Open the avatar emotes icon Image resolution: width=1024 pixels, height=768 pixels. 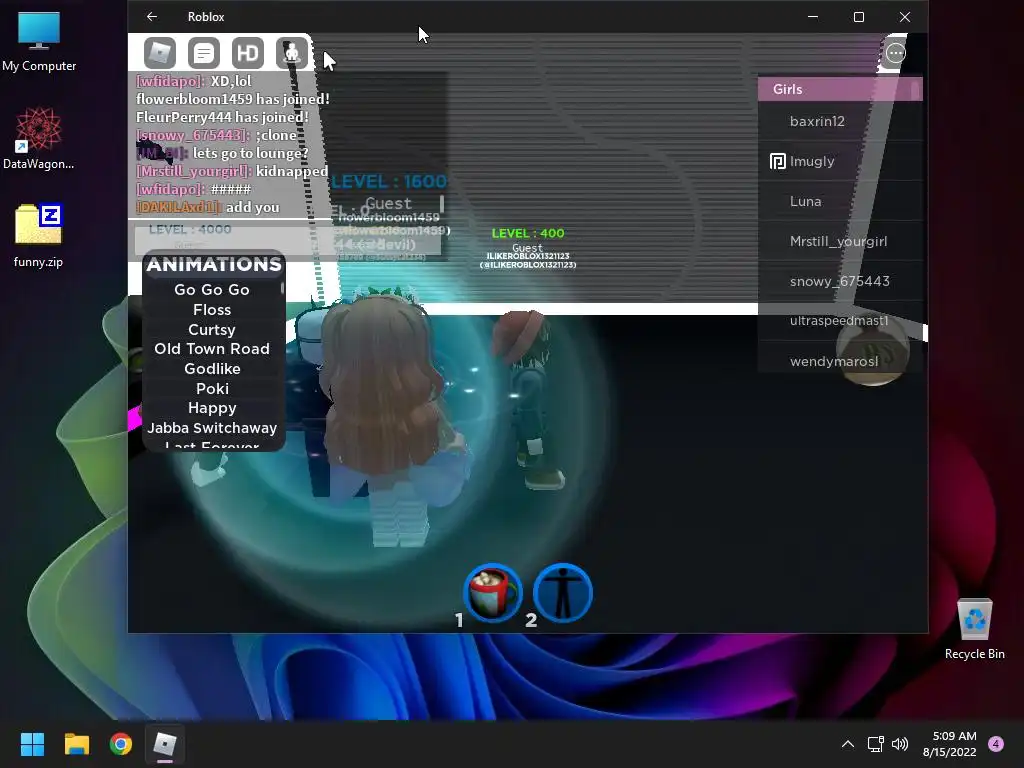[291, 53]
